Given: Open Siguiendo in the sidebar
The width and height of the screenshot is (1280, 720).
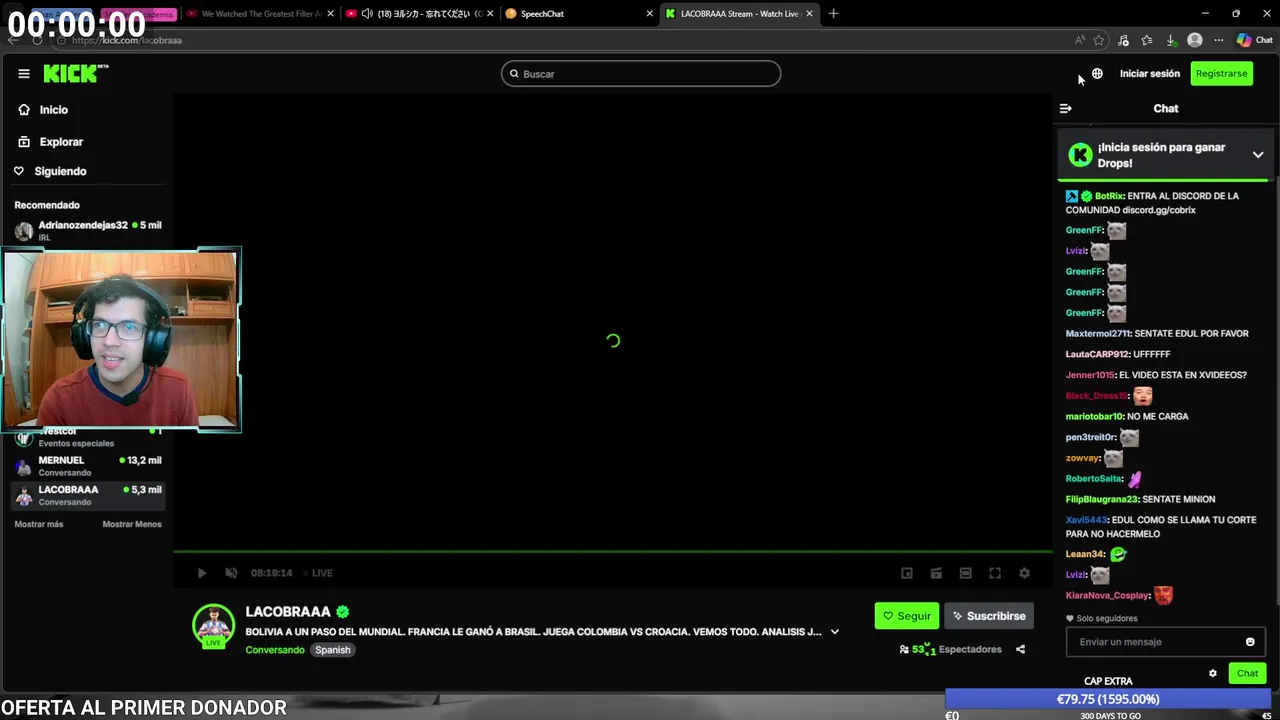Looking at the screenshot, I should 50,171.
